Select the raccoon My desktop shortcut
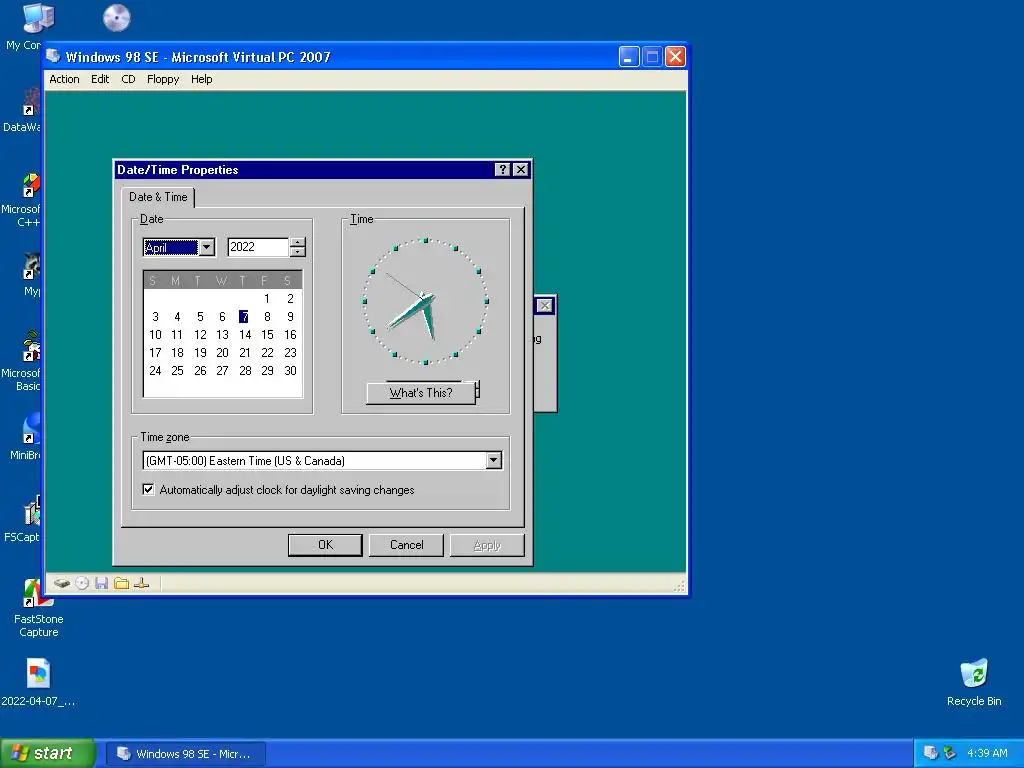Screen dimensions: 1024x768 tap(31, 274)
